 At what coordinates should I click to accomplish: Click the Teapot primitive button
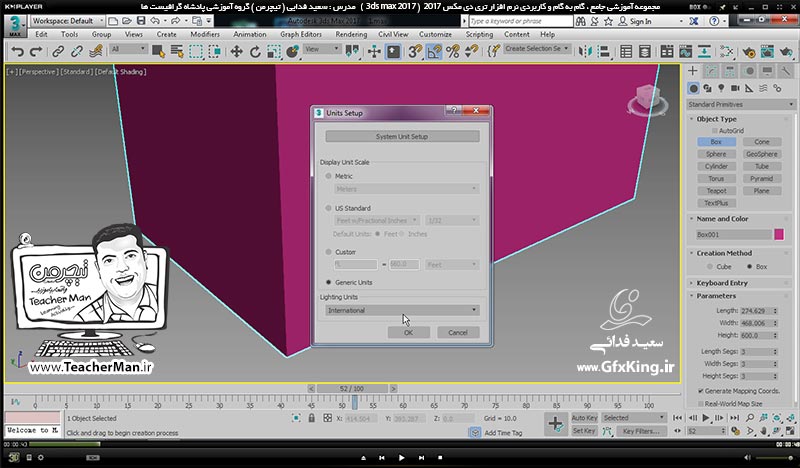tap(716, 191)
